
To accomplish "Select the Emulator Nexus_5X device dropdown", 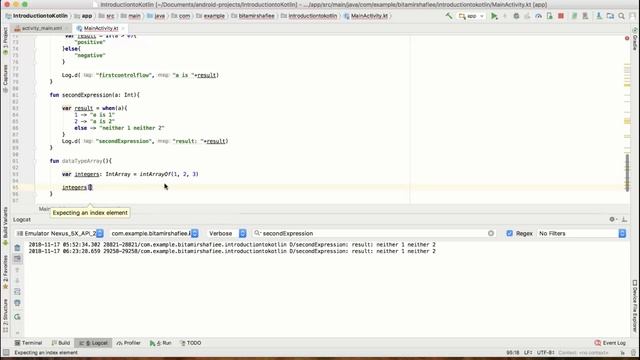I will pyautogui.click(x=60, y=233).
